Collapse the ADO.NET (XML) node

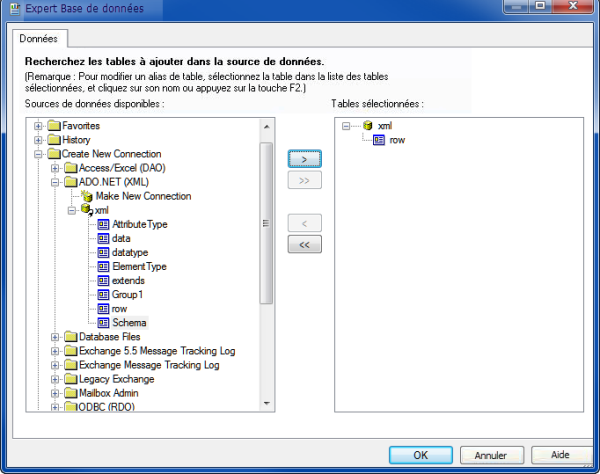55,183
